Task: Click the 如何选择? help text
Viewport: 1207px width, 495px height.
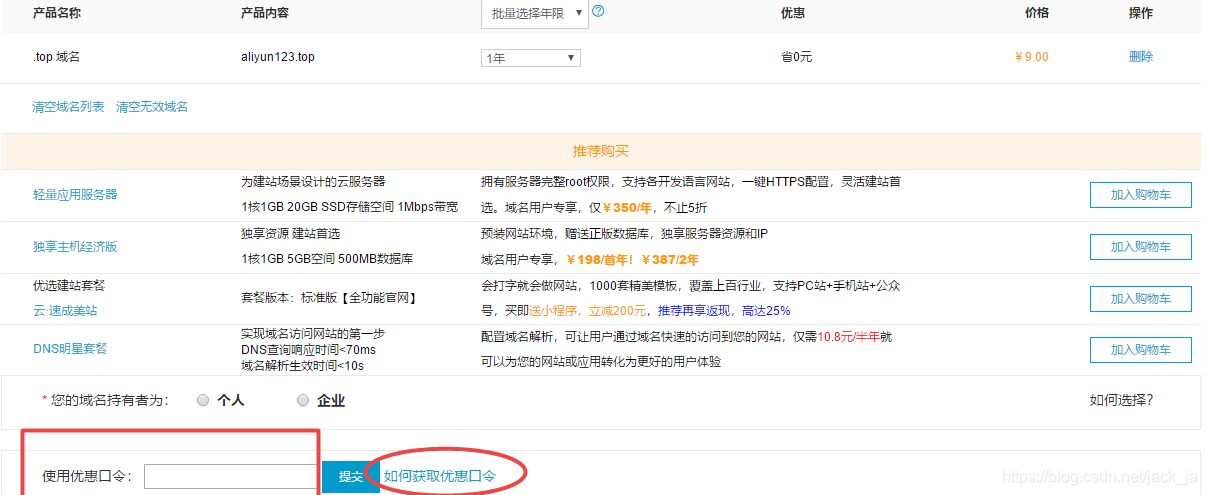Action: pyautogui.click(x=1121, y=400)
